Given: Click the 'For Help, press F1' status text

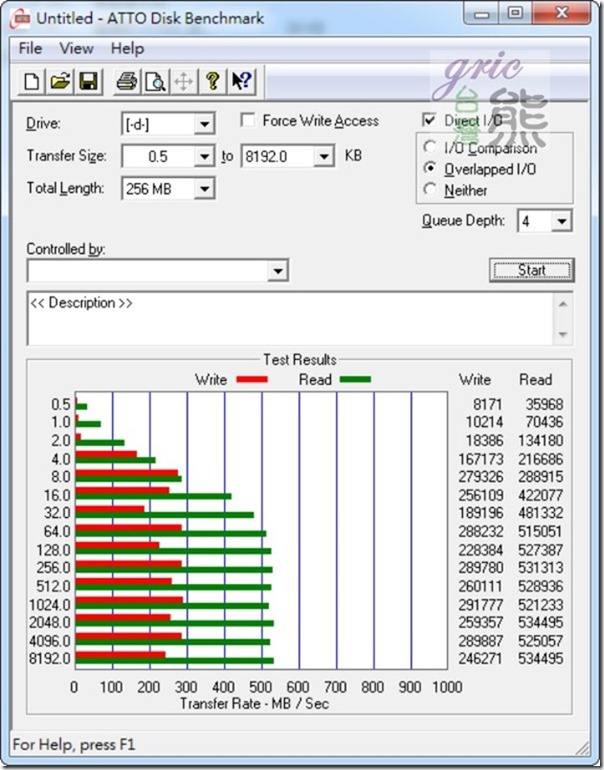Looking at the screenshot, I should [x=74, y=744].
